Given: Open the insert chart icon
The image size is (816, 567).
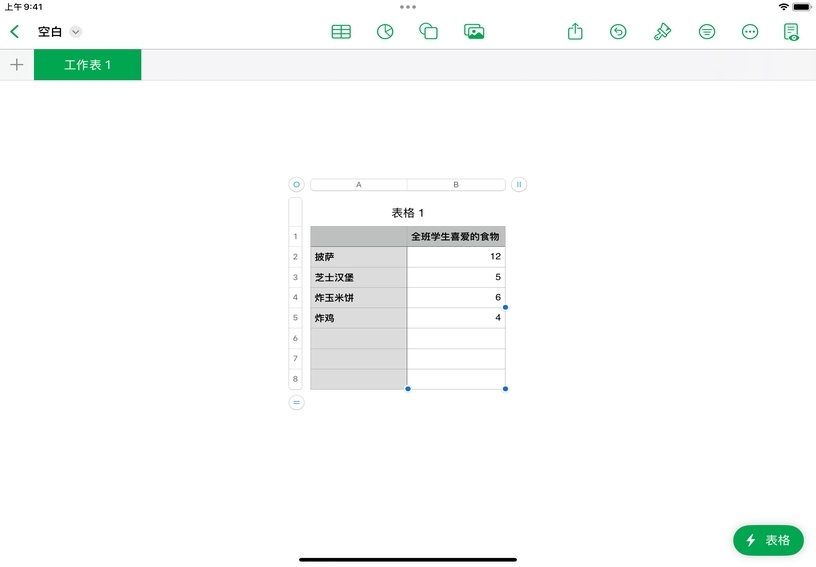Looking at the screenshot, I should click(385, 32).
